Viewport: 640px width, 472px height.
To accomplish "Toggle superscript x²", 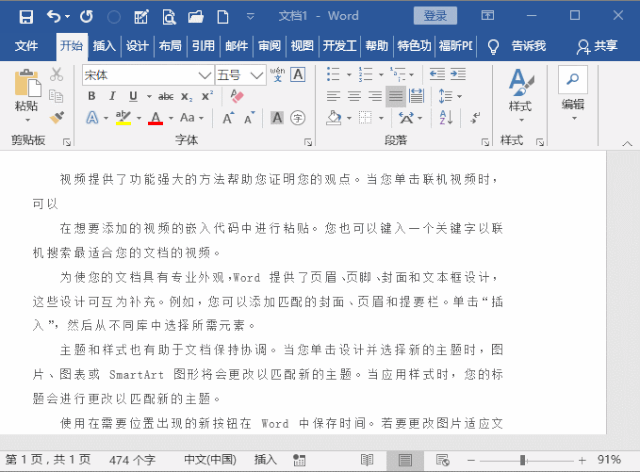I will pos(207,96).
